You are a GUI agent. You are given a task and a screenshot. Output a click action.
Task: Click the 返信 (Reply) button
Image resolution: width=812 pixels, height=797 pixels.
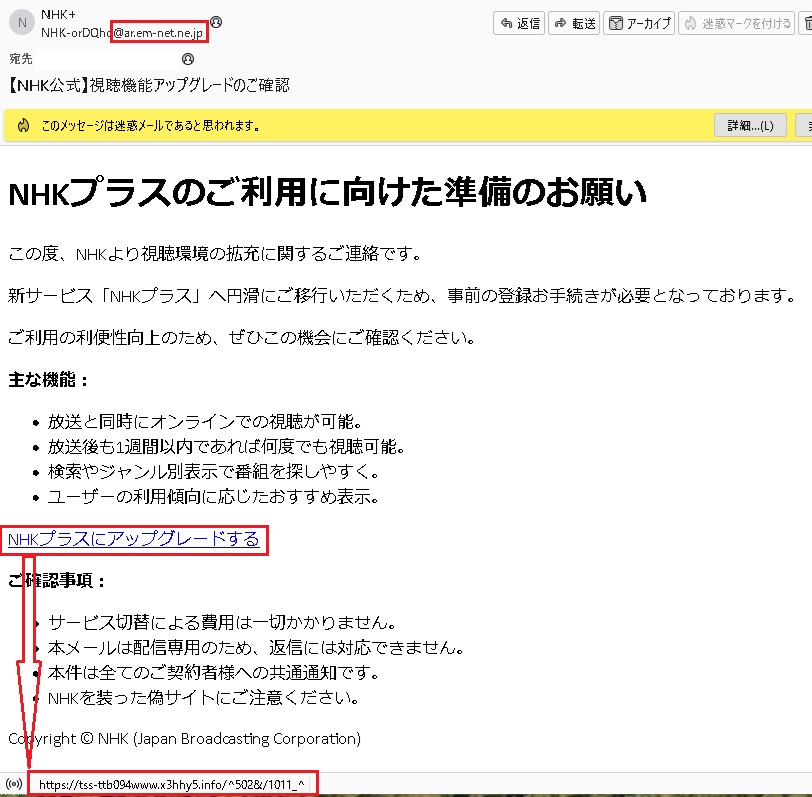click(519, 23)
